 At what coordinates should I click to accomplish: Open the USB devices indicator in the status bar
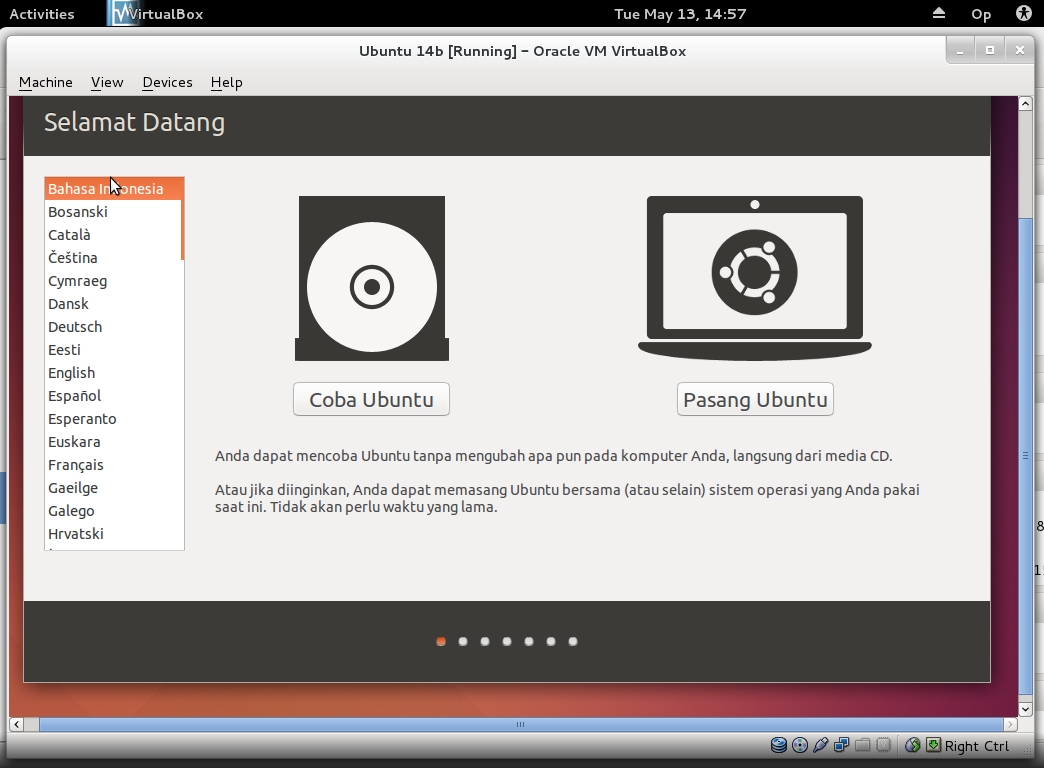pos(821,745)
